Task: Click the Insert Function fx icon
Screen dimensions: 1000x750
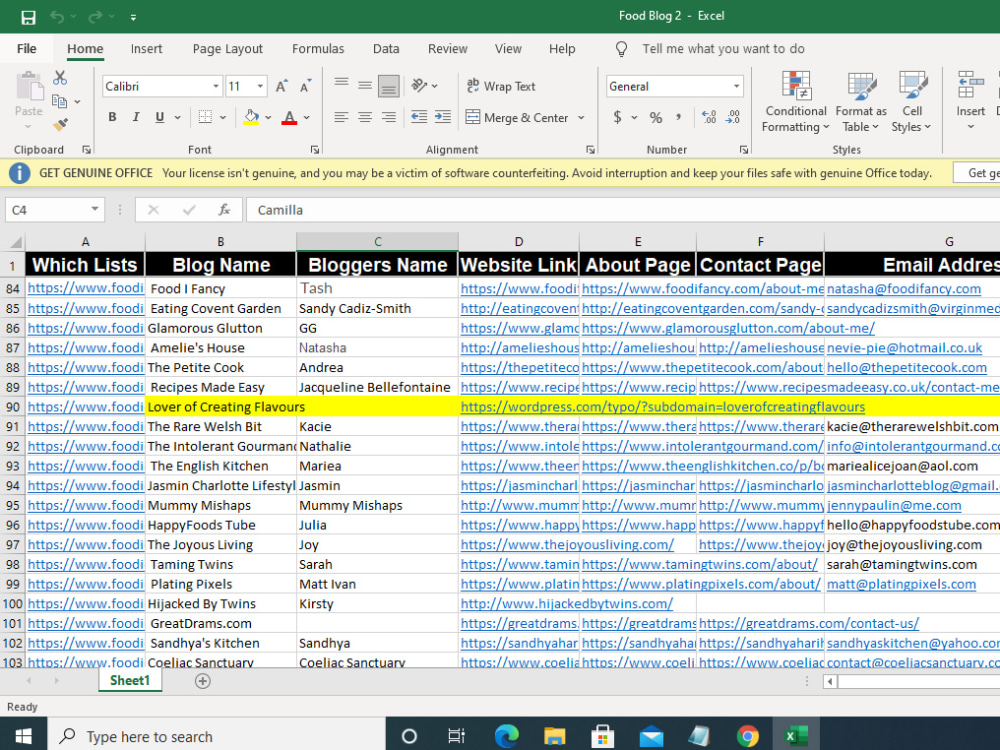Action: [224, 210]
